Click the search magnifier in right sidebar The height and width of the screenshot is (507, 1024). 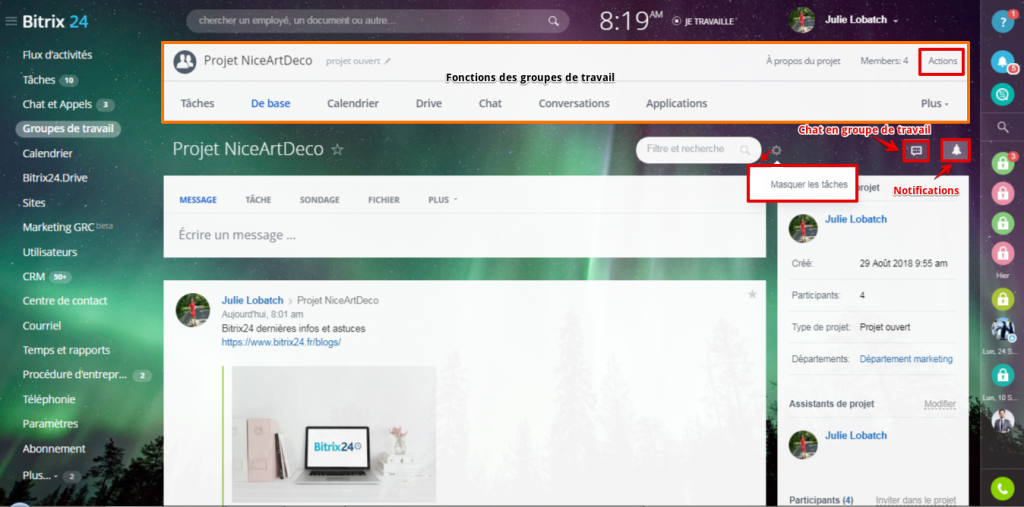(x=1003, y=127)
